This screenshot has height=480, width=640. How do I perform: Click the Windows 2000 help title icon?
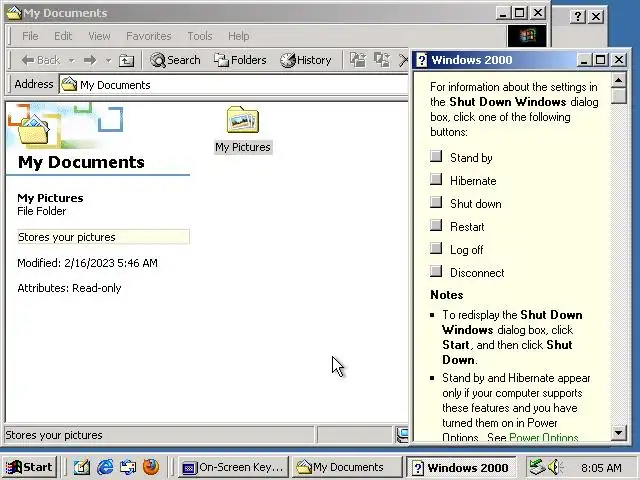click(x=422, y=60)
